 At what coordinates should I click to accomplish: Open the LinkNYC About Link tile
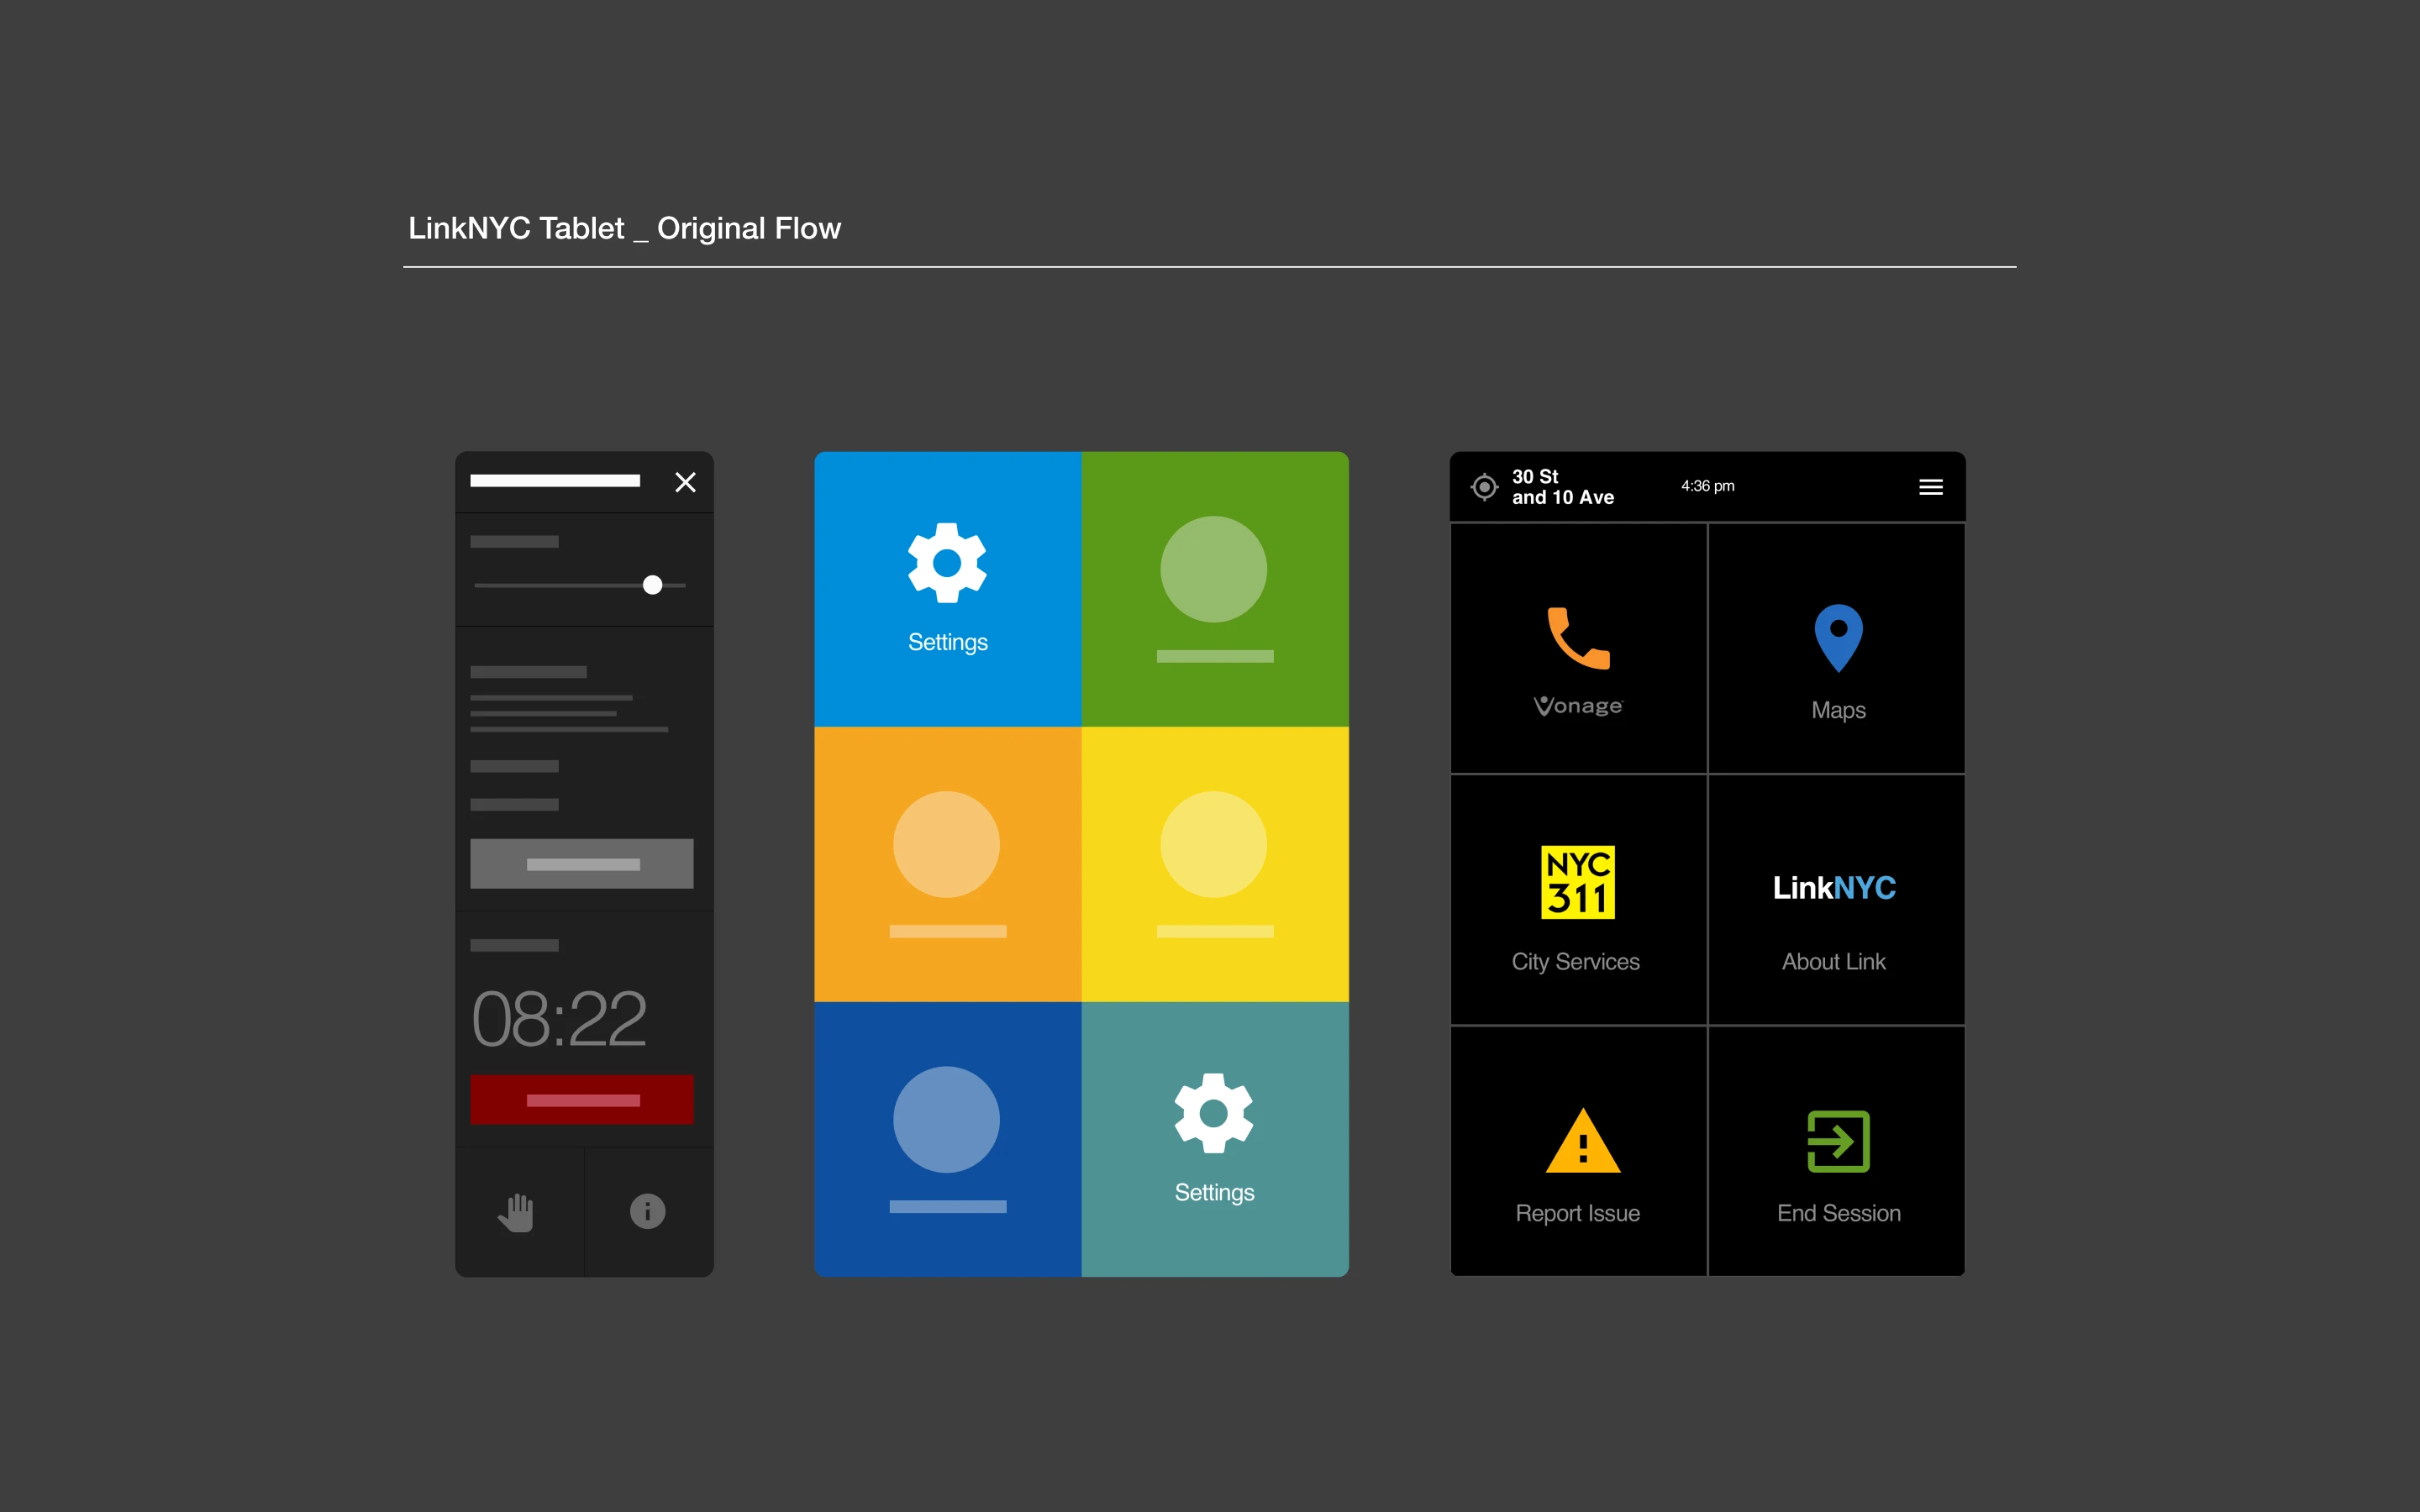(1834, 888)
